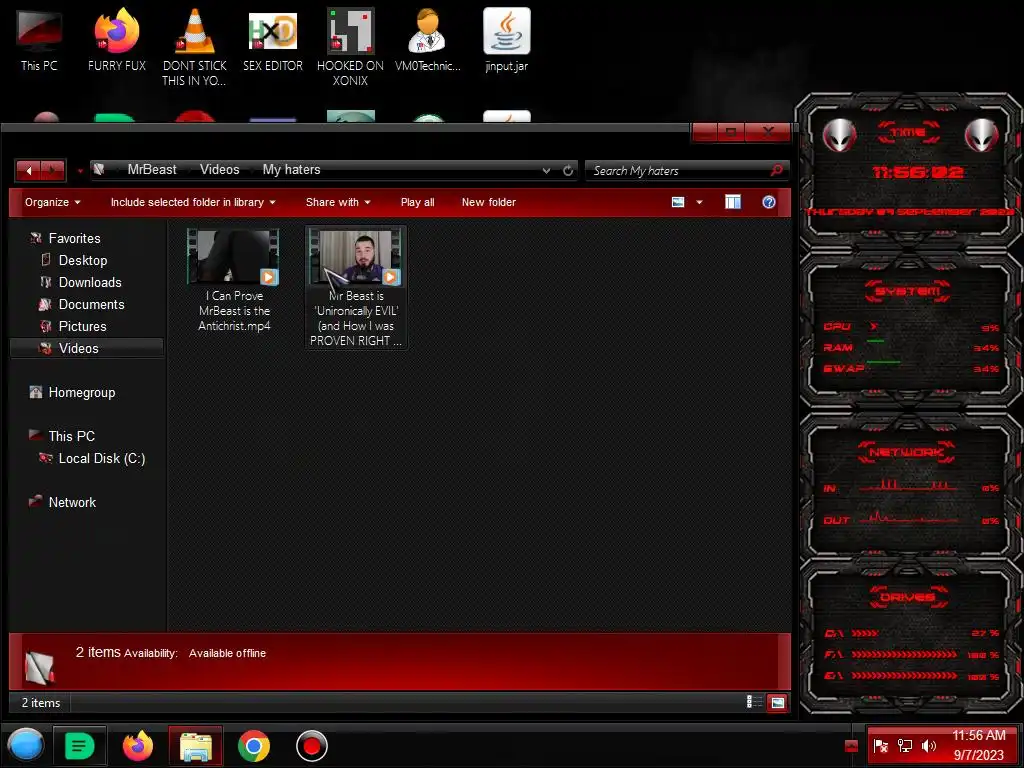Click Play all in the toolbar

pos(417,202)
